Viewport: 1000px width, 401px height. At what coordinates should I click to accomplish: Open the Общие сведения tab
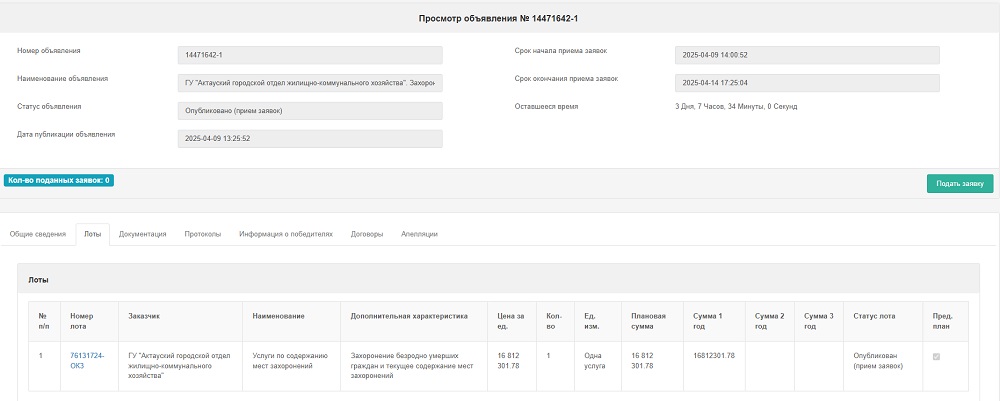[37, 234]
